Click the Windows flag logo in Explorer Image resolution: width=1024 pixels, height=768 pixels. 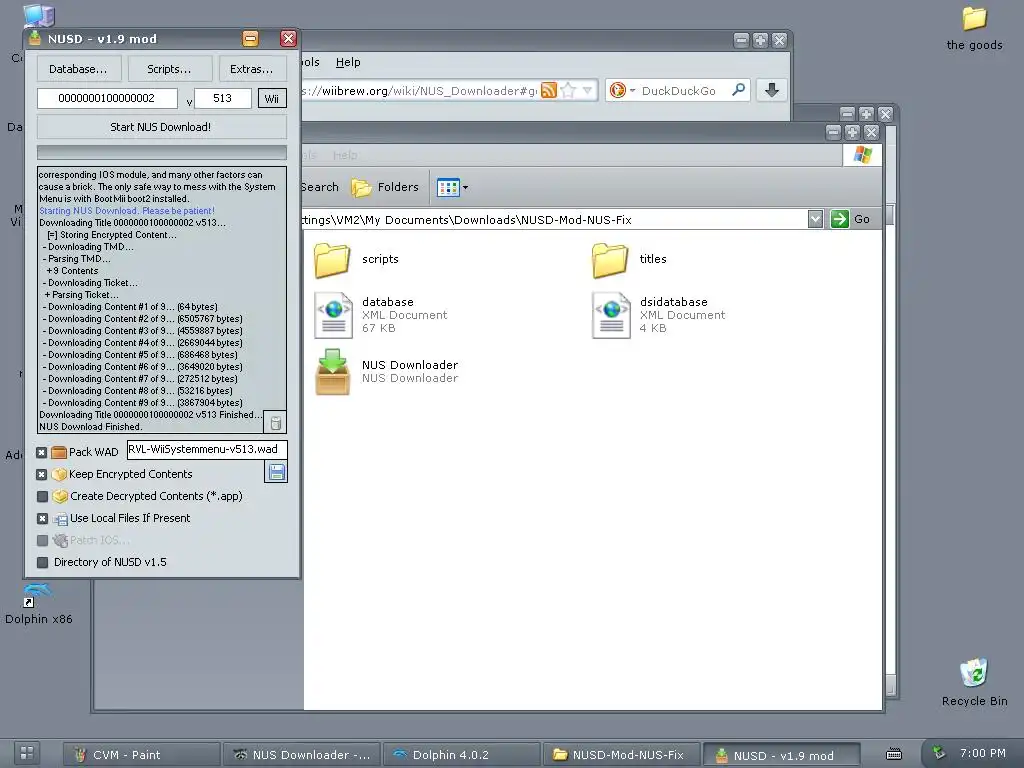(863, 155)
